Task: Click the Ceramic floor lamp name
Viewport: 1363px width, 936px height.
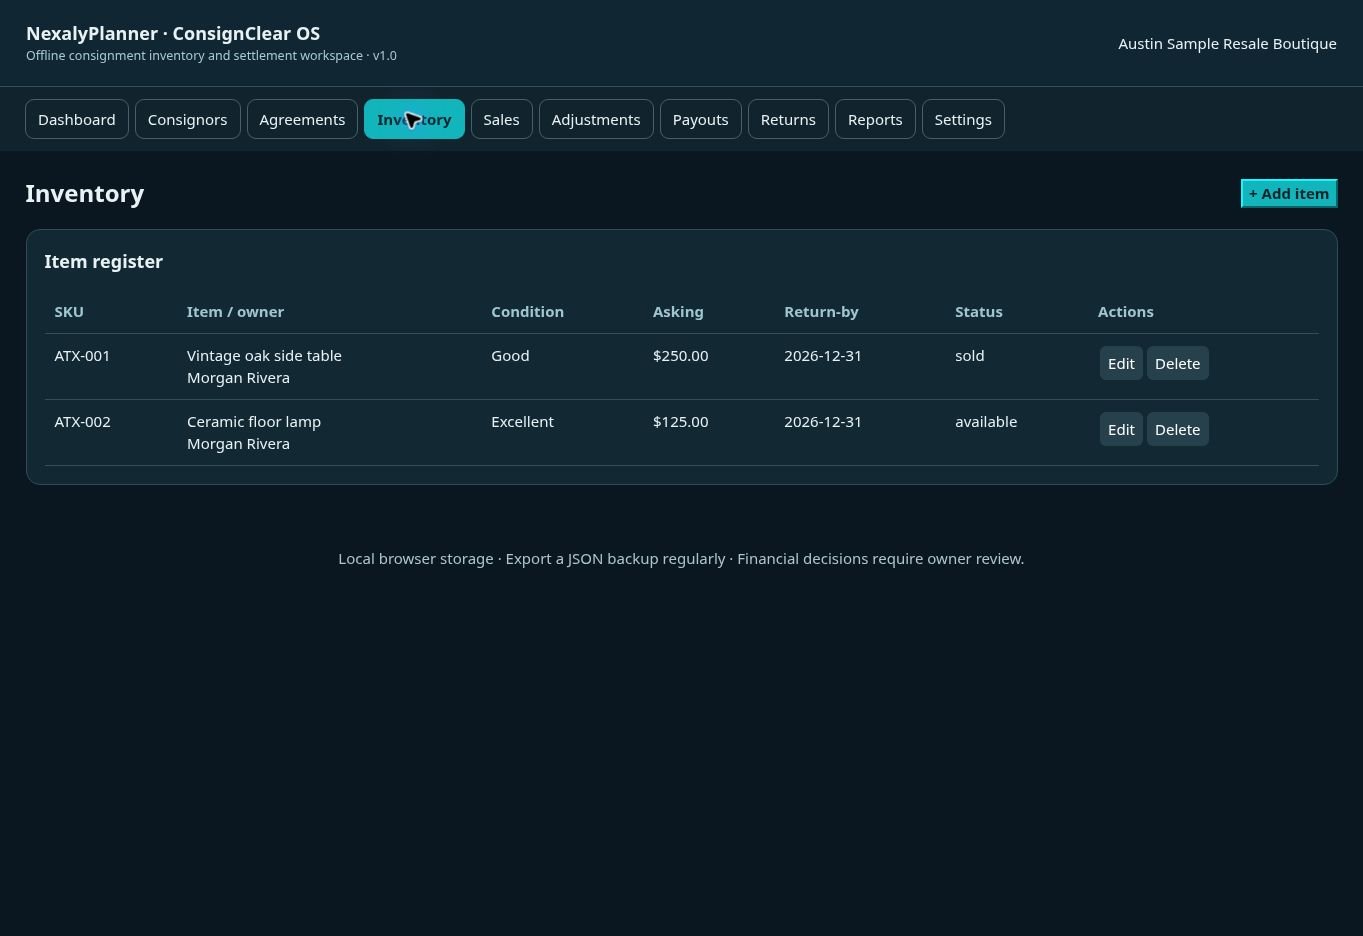Action: tap(254, 422)
